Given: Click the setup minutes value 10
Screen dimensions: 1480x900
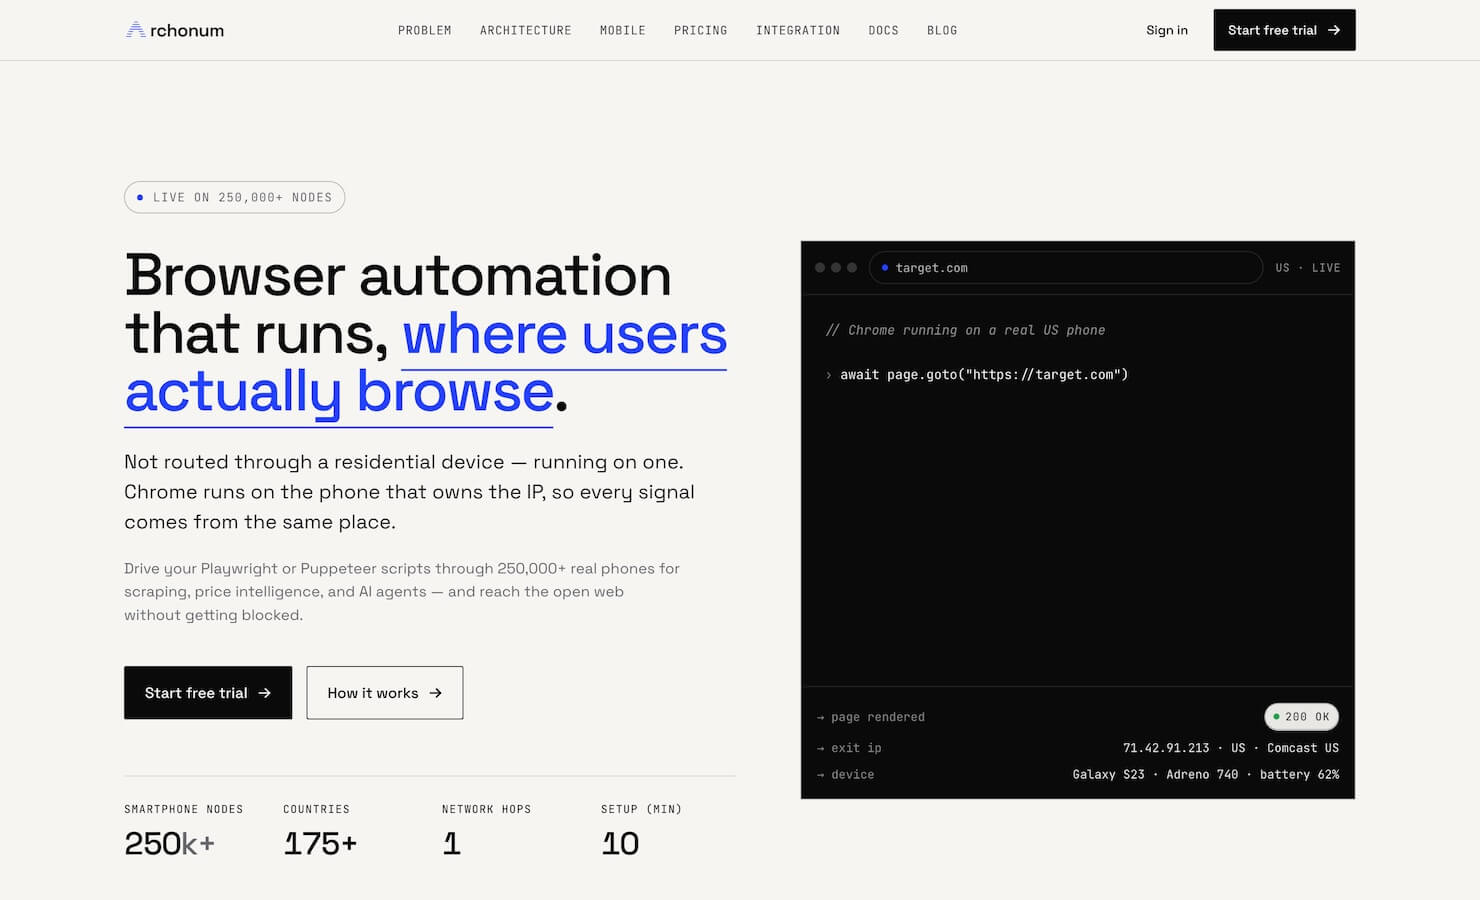Looking at the screenshot, I should [x=620, y=844].
